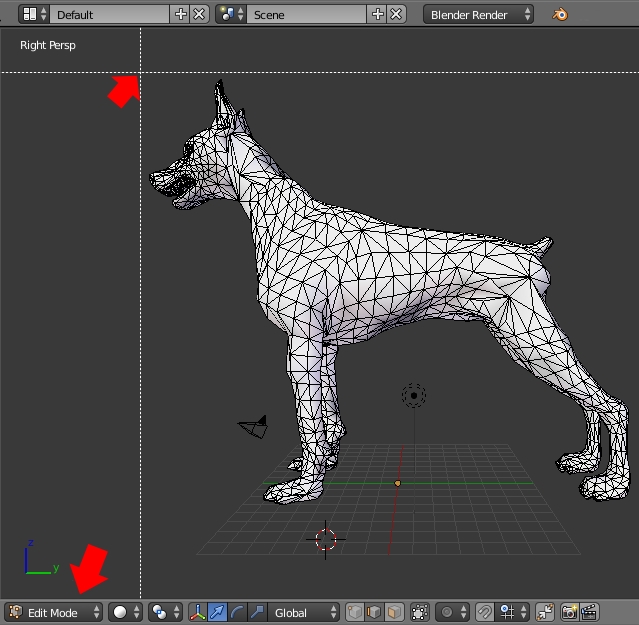Delete the current Scene

(x=397, y=14)
